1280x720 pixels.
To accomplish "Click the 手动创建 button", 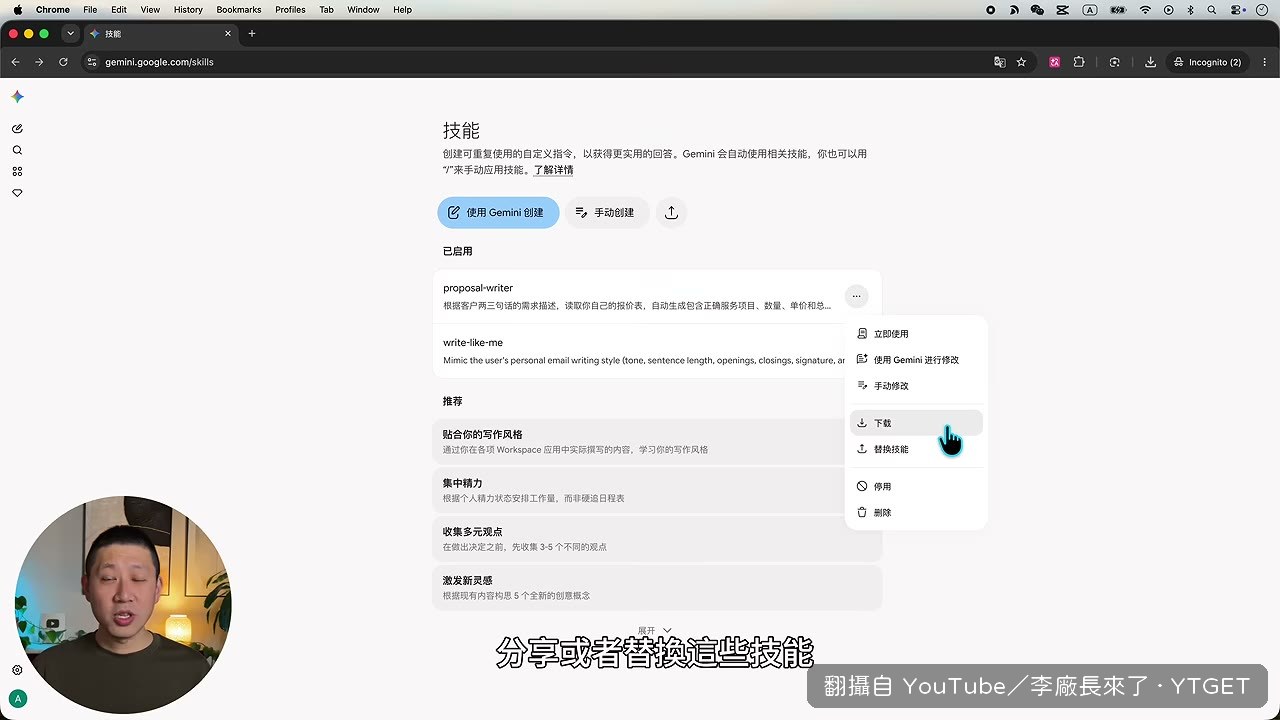I will click(x=607, y=212).
